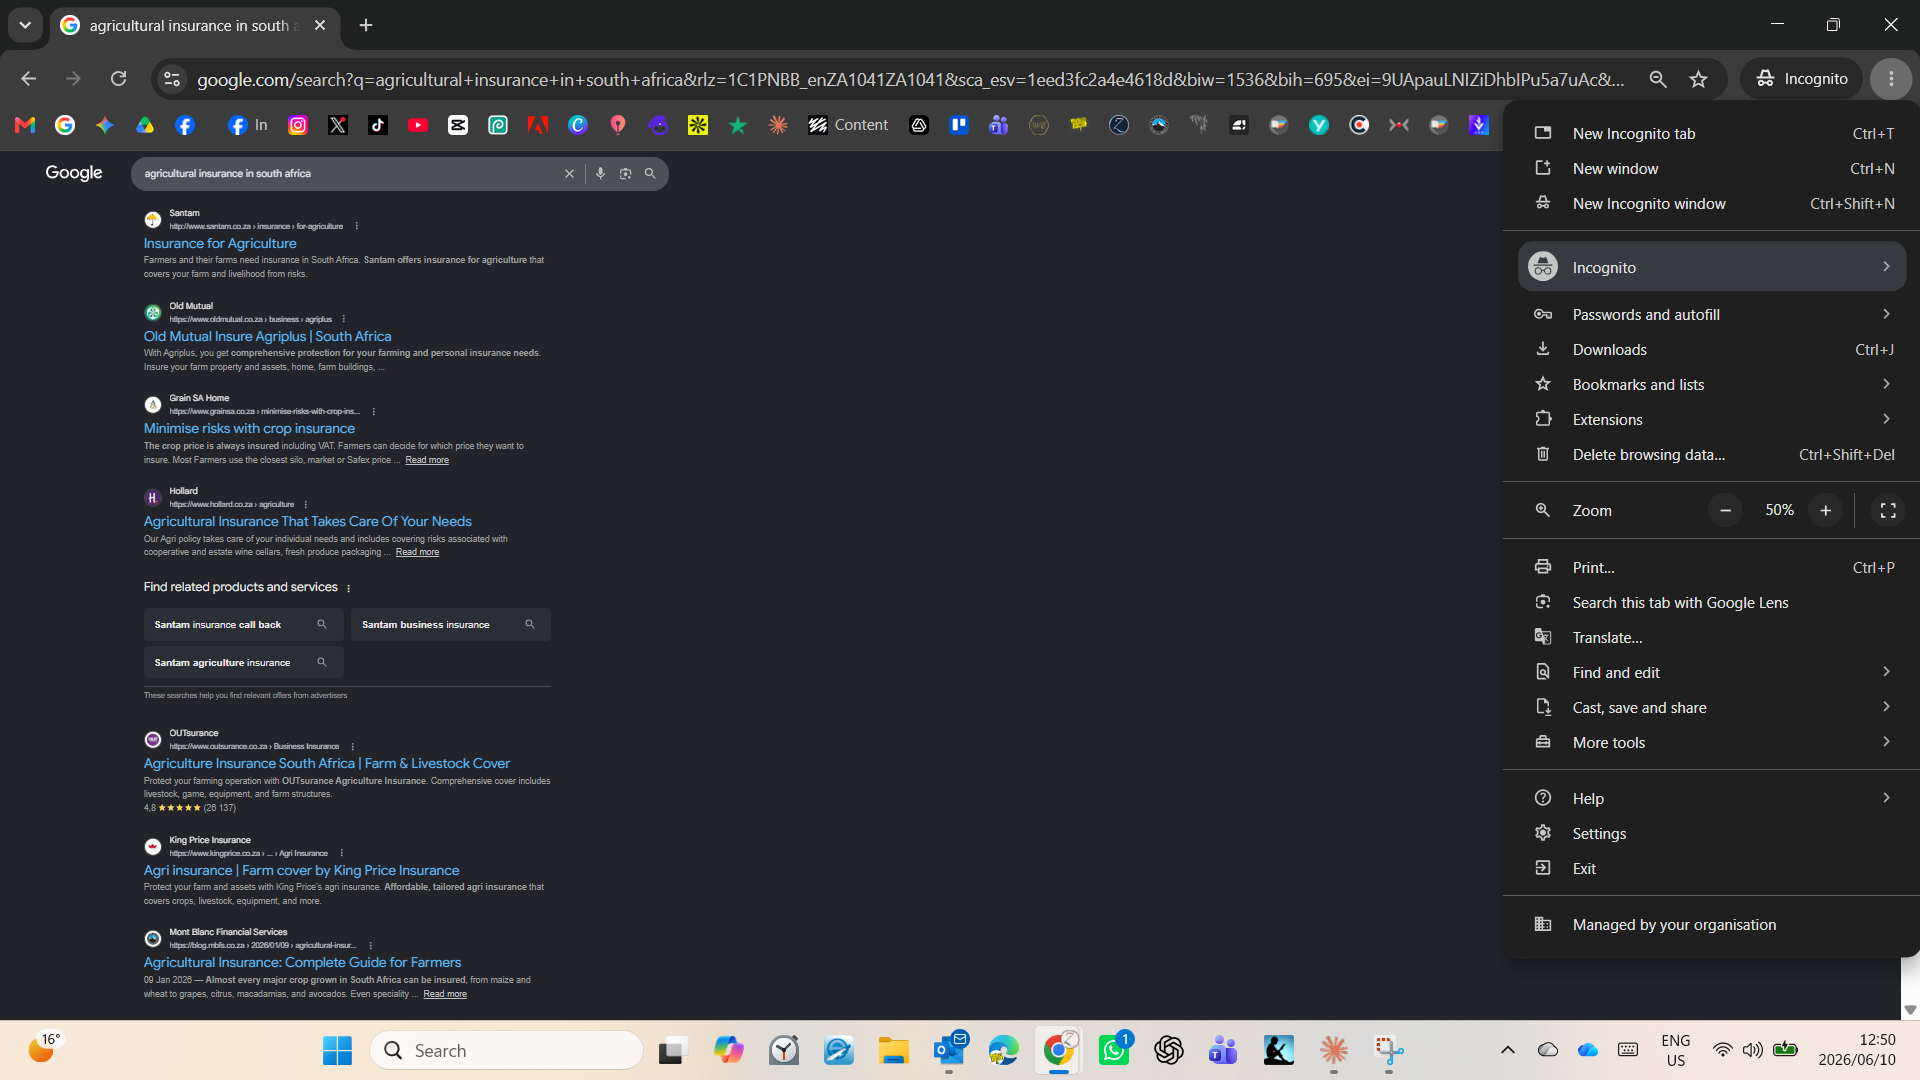
Task: Open Old Mutual Insure Agriplus result
Action: tap(267, 337)
